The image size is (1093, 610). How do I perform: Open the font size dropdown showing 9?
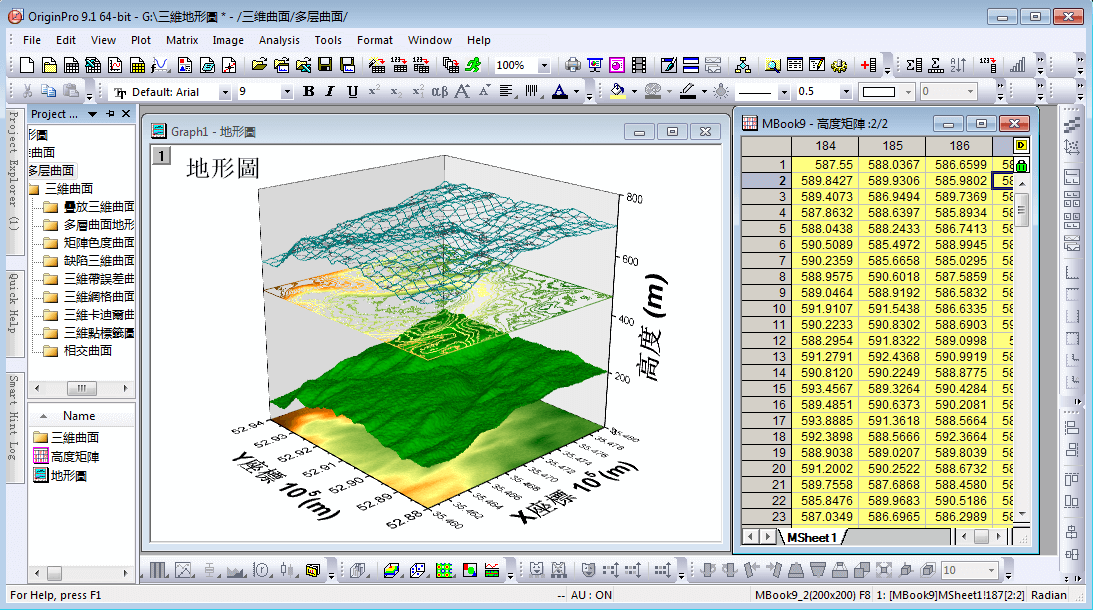click(287, 92)
